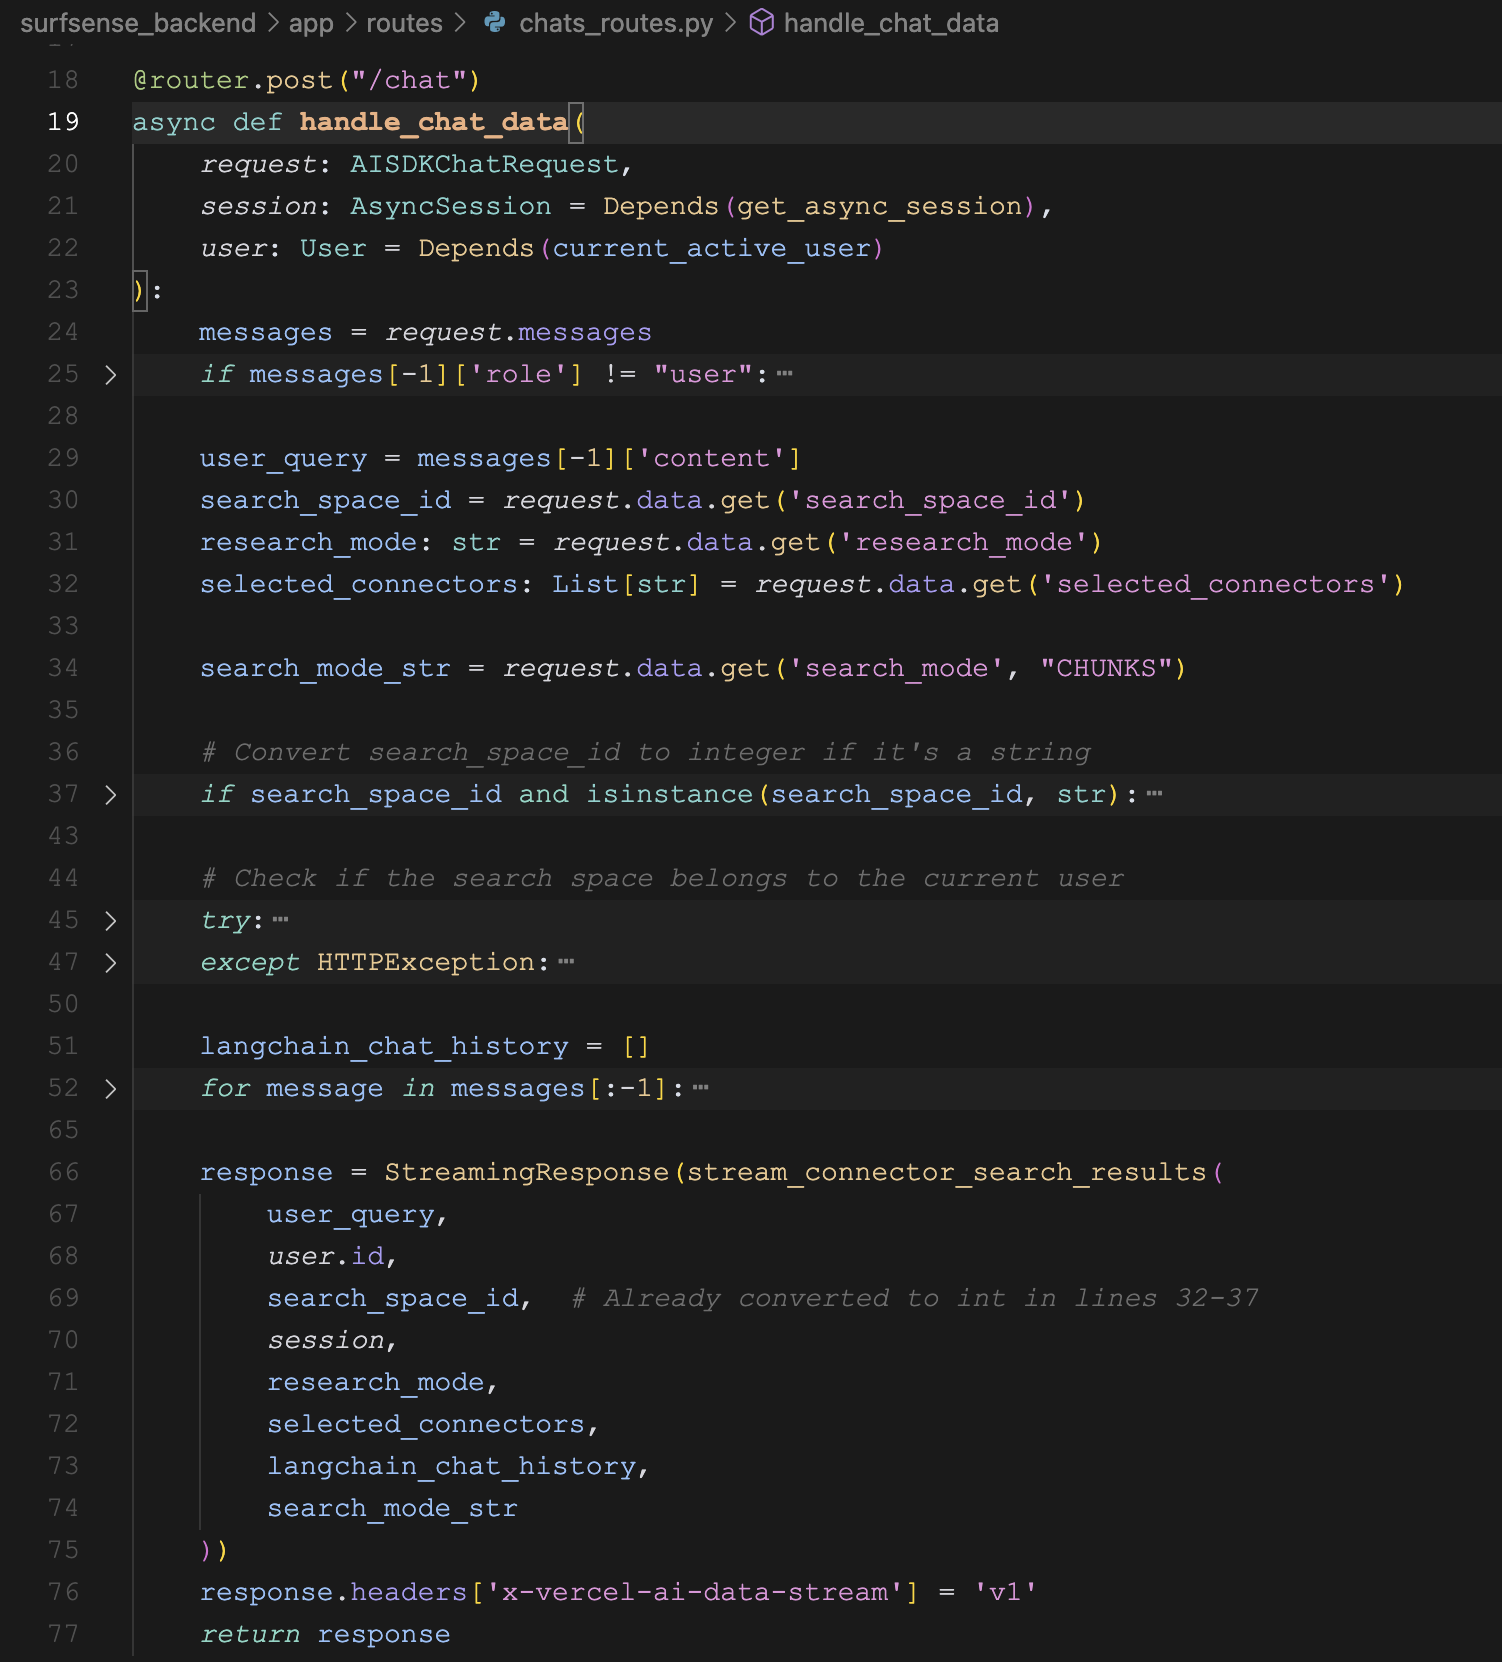Click line number 77 in the gutter

tap(63, 1634)
